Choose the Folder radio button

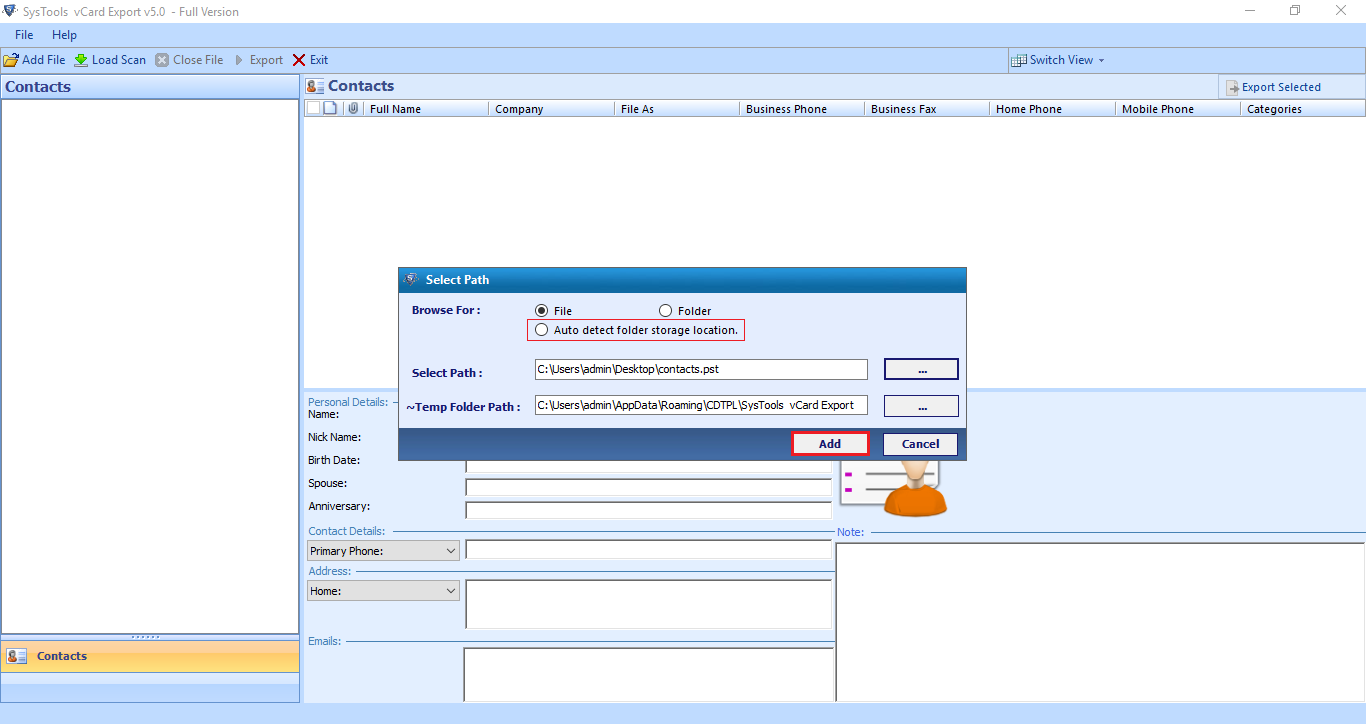tap(665, 310)
